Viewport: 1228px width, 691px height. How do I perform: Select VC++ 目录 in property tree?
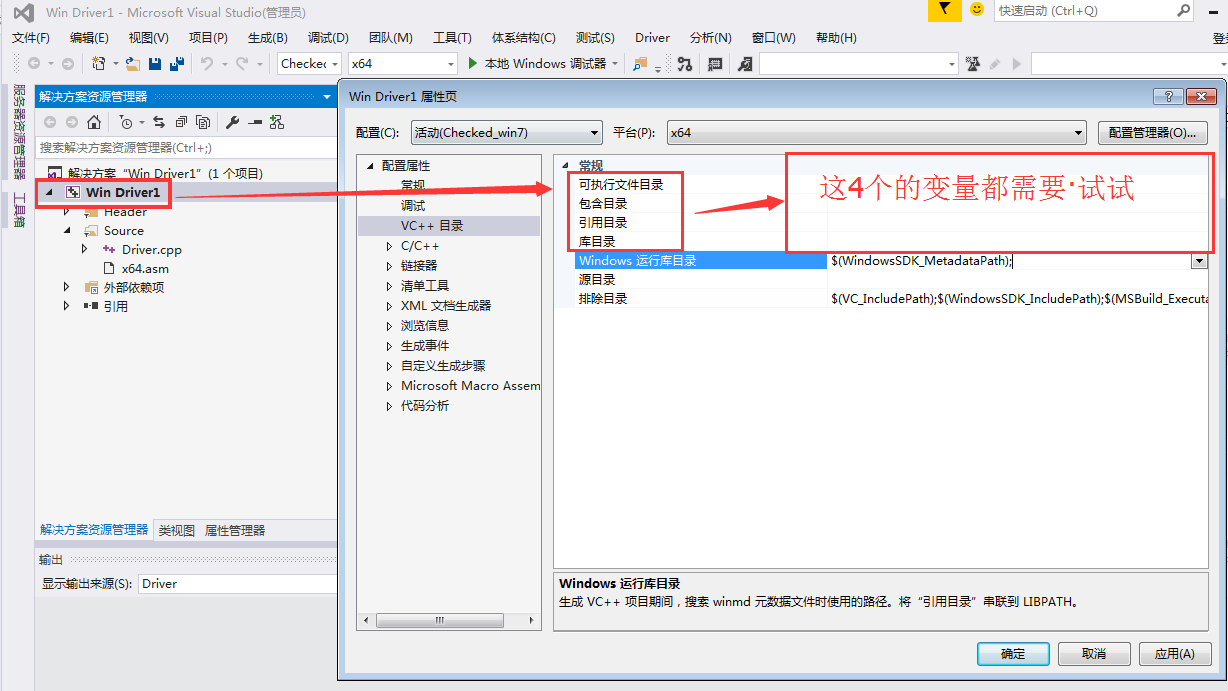coord(432,226)
